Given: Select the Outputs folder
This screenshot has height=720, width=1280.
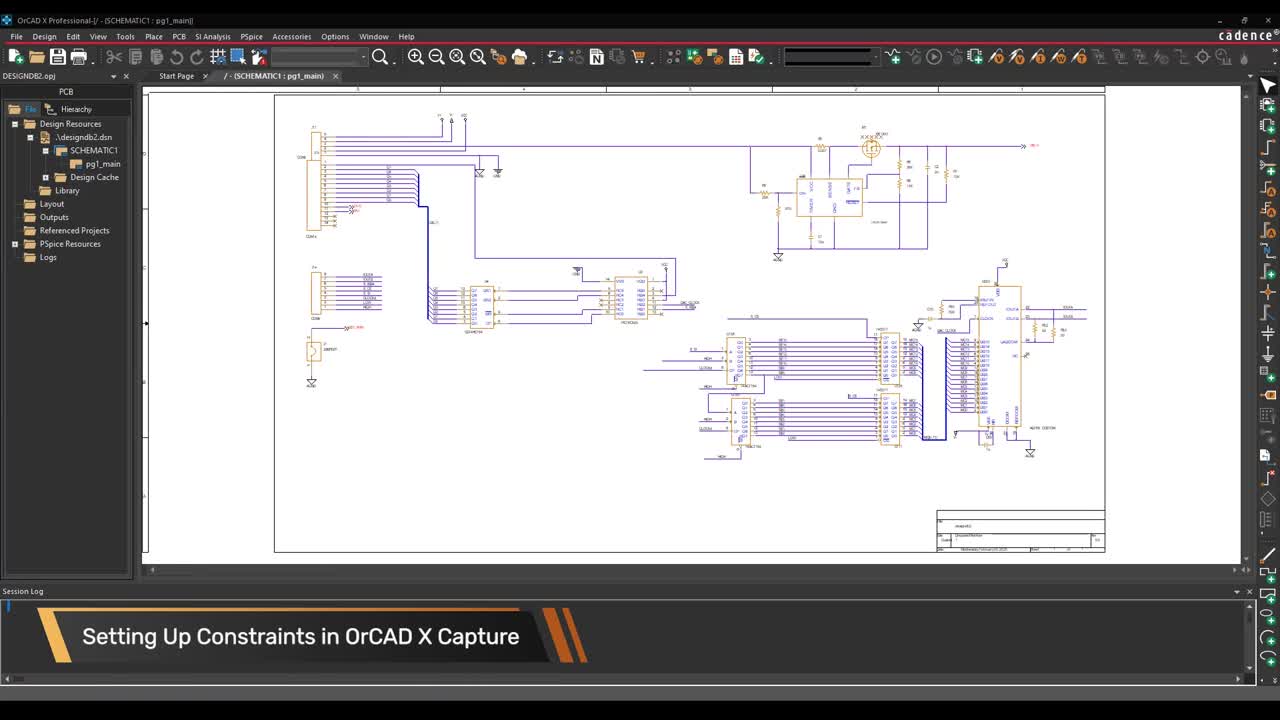Looking at the screenshot, I should [x=54, y=217].
